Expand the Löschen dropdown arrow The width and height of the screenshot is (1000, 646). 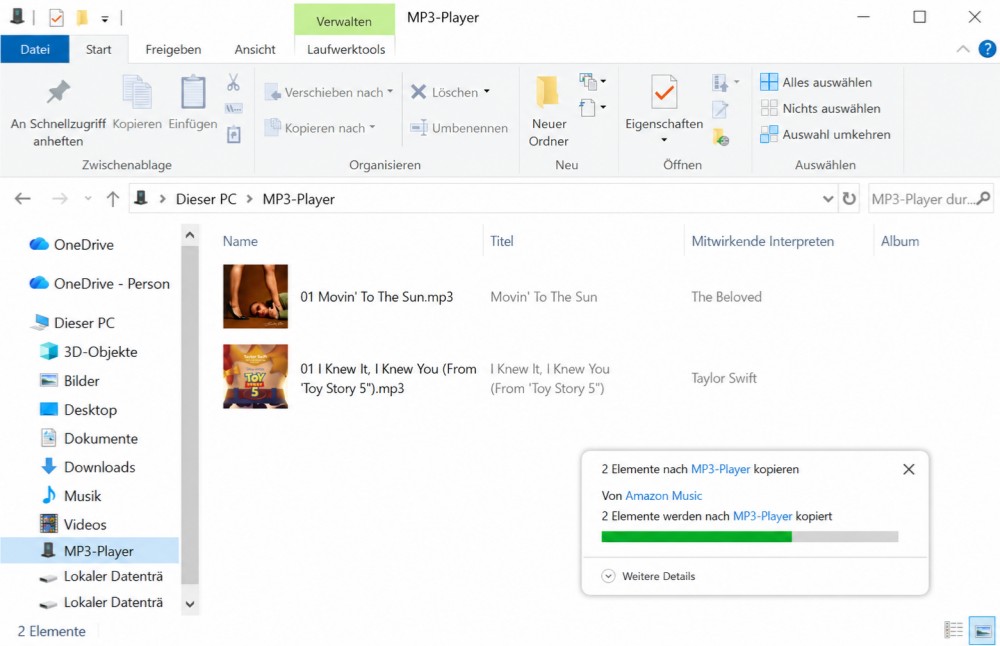487,92
